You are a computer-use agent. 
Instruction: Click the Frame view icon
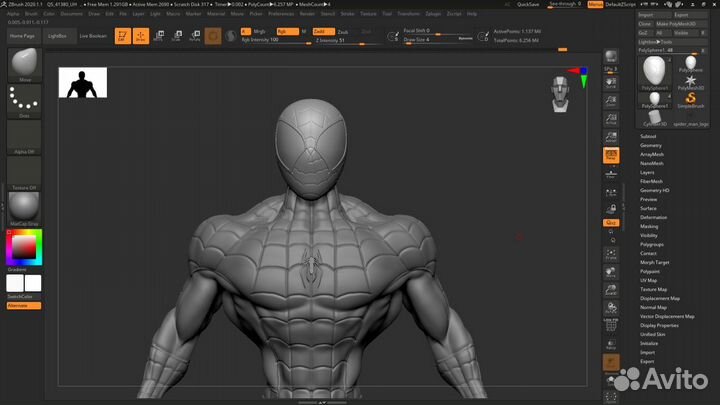pyautogui.click(x=611, y=254)
